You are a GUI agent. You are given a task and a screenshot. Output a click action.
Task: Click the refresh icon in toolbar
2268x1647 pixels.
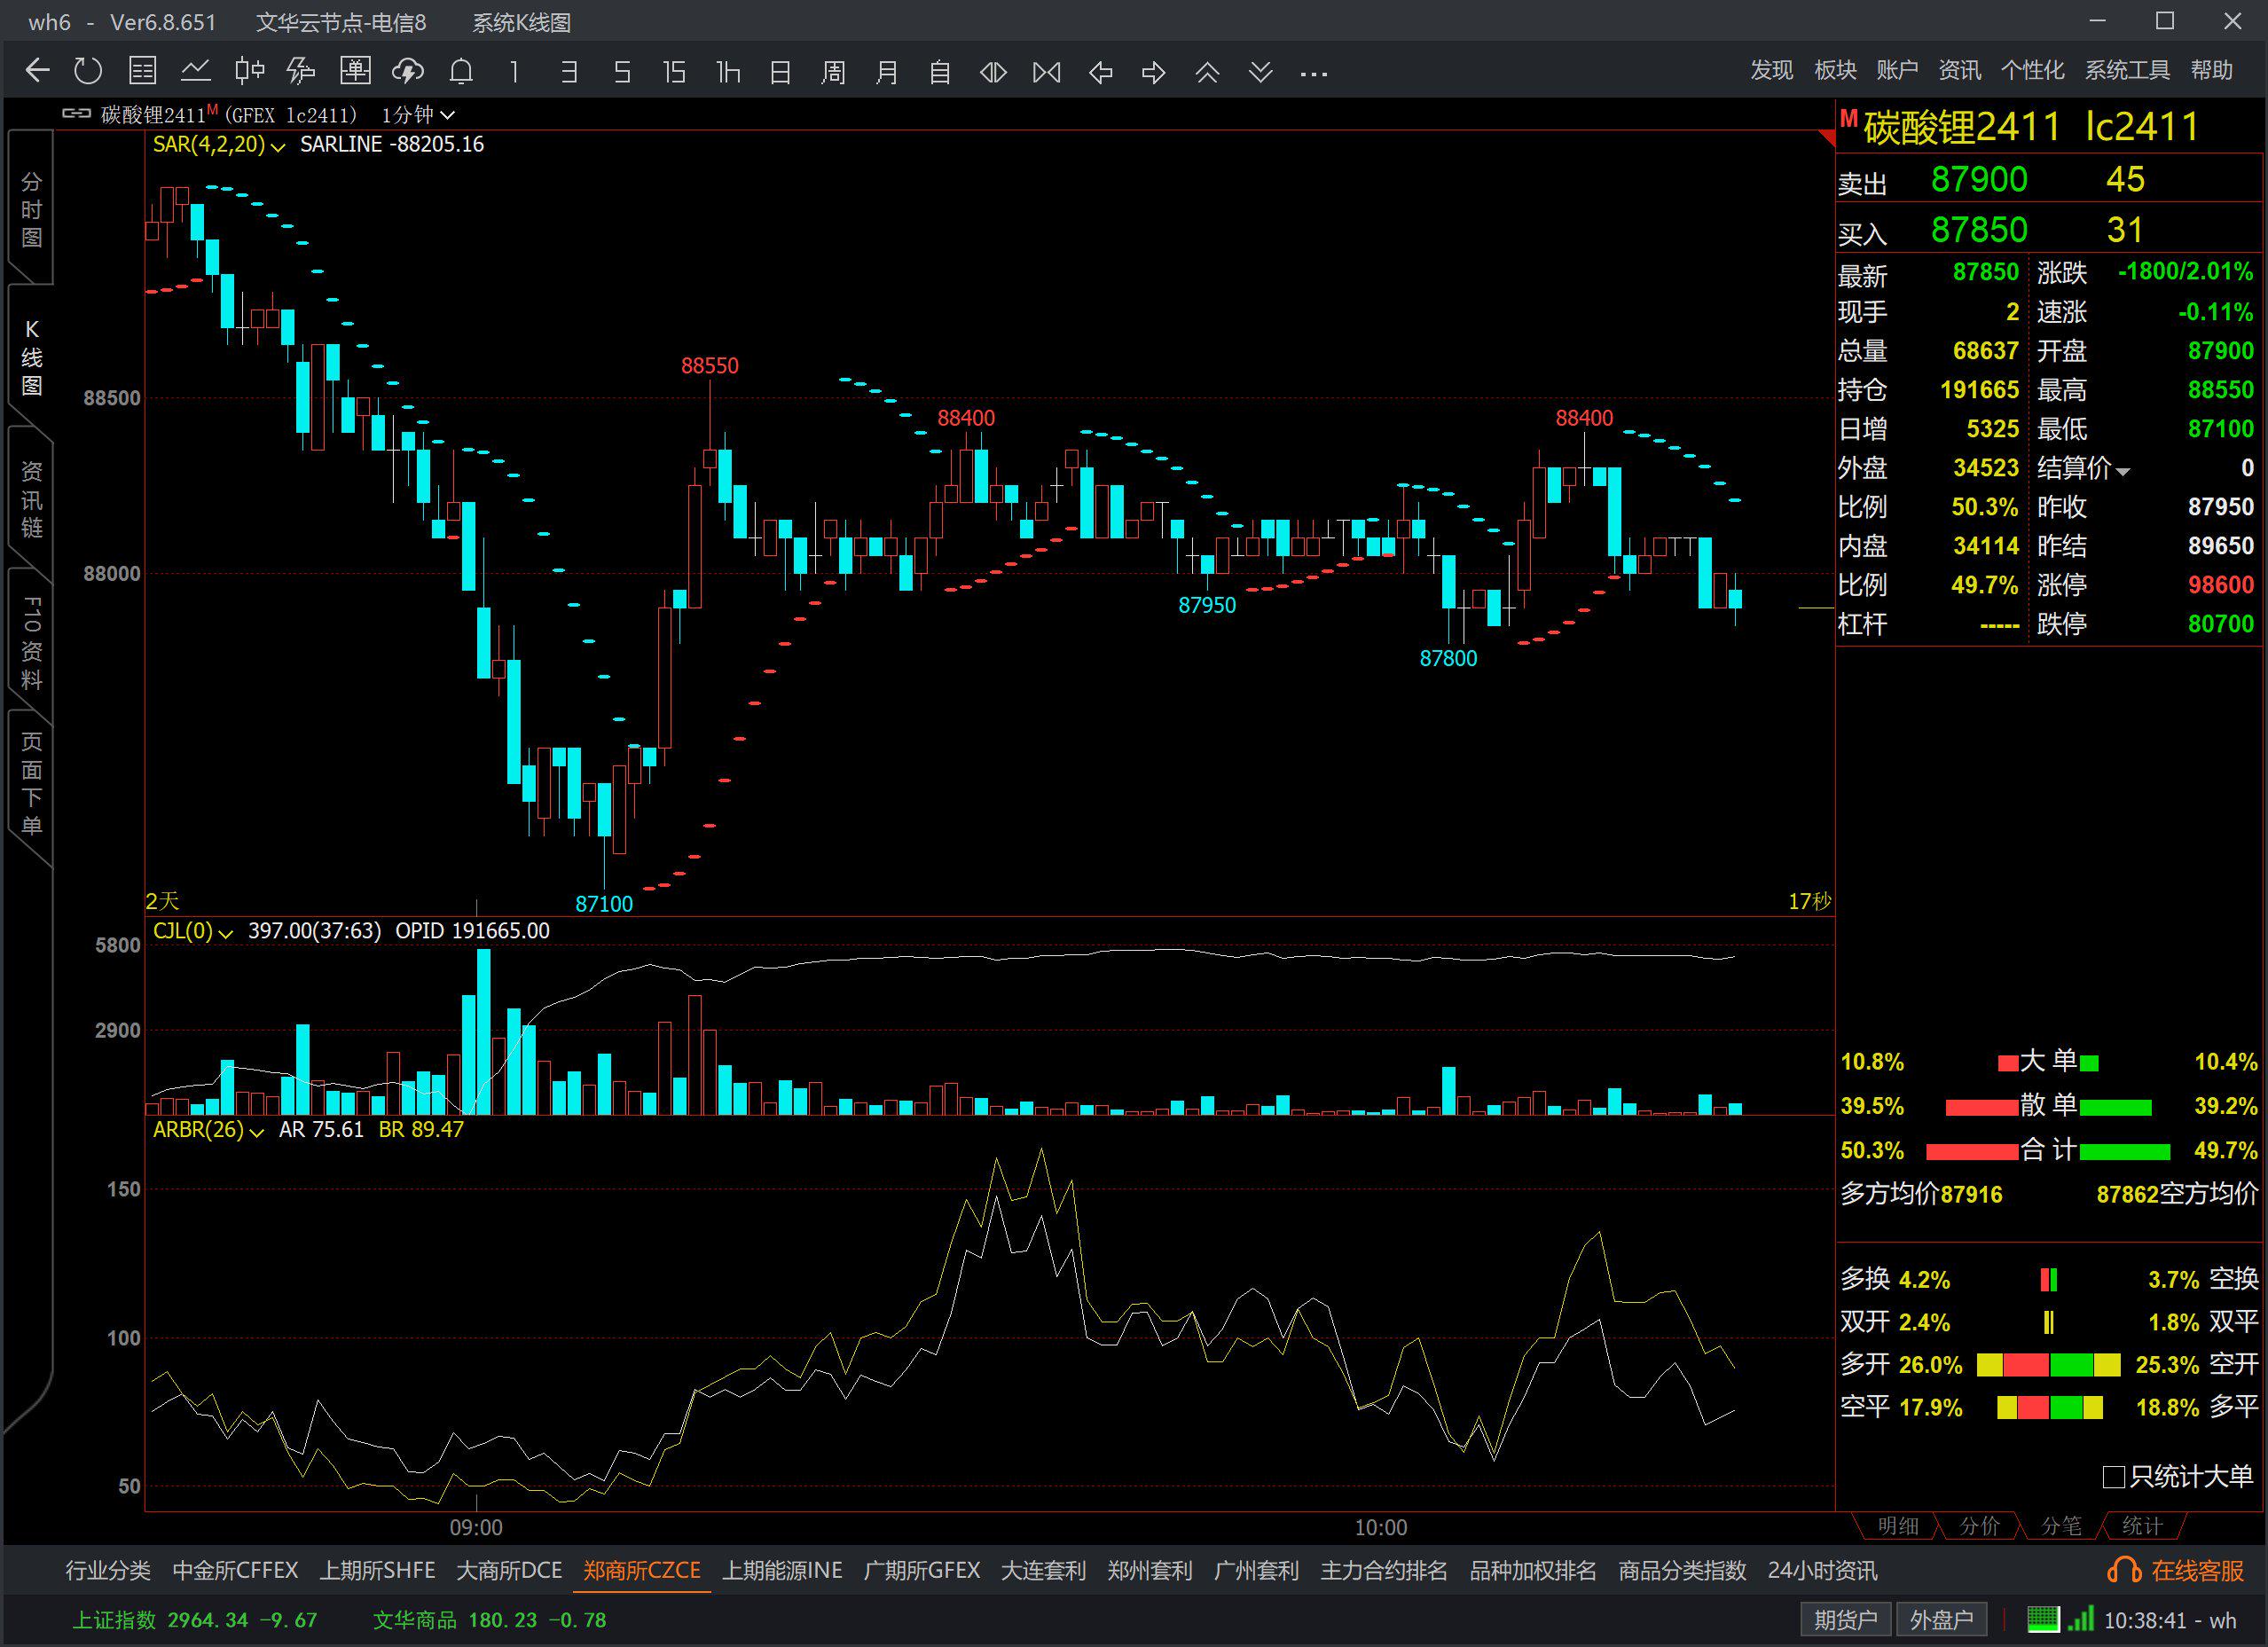pos(88,71)
